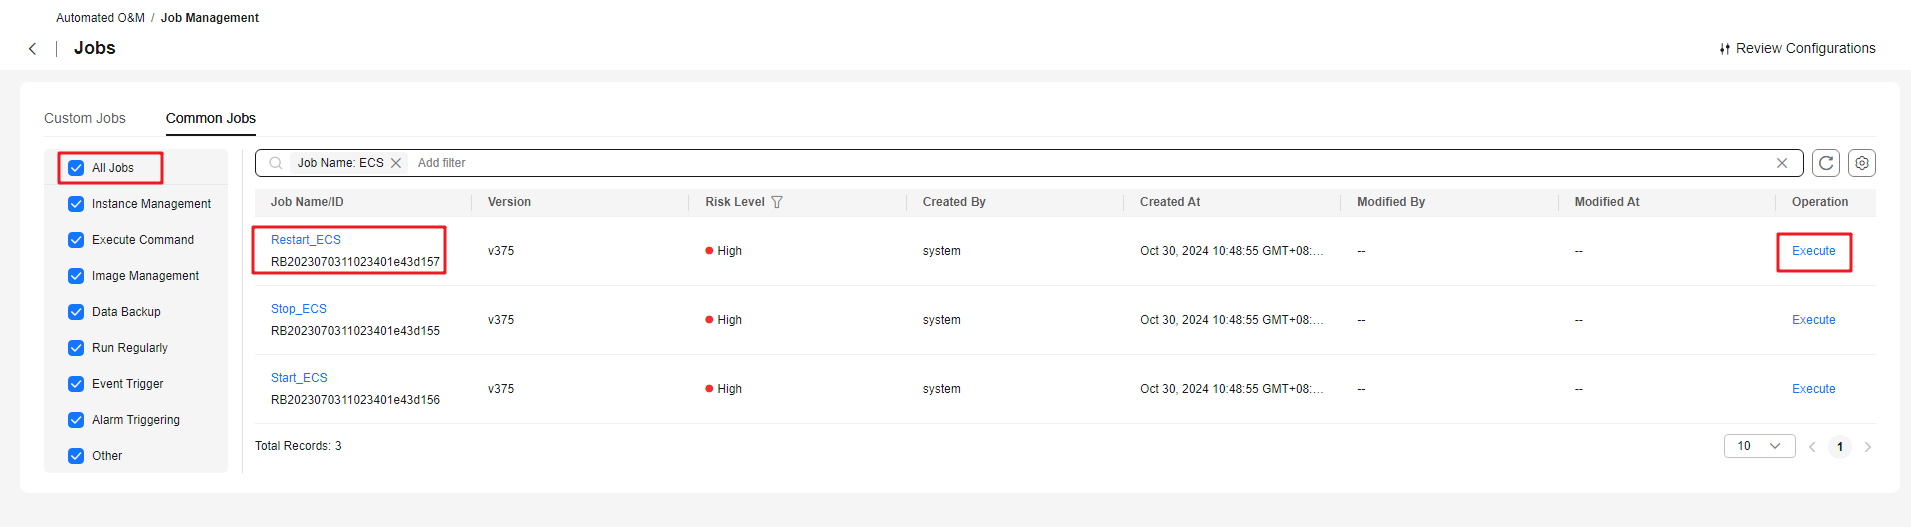Open Review Configurations

click(1797, 48)
